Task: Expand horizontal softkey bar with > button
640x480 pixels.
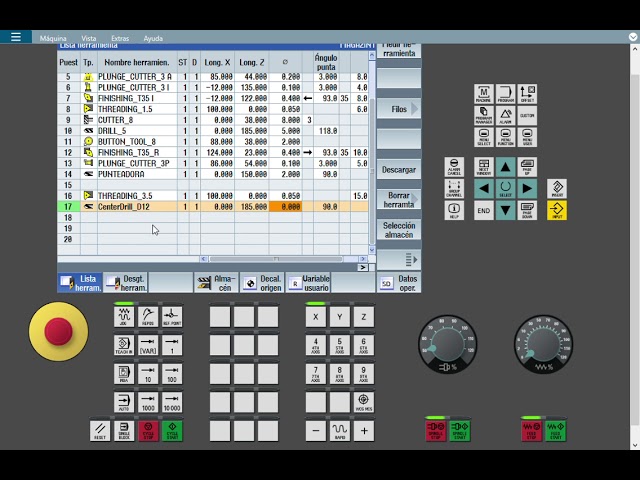Action: [x=362, y=267]
